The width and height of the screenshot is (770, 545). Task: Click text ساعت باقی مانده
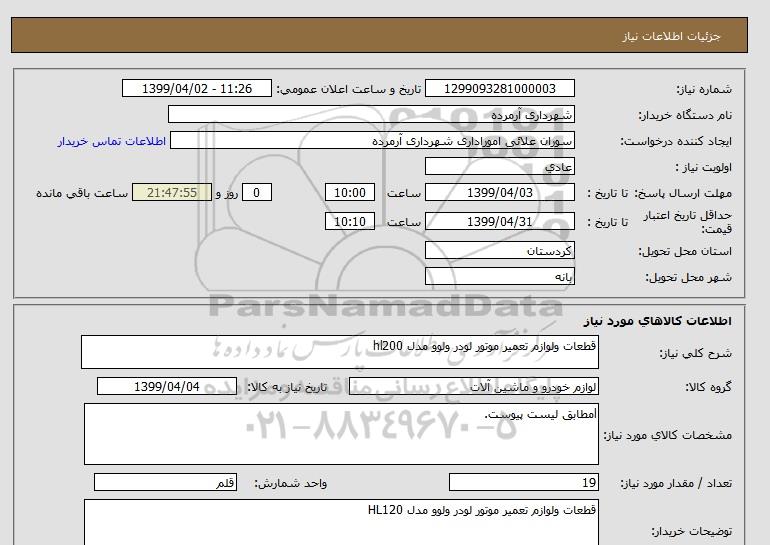point(82,193)
